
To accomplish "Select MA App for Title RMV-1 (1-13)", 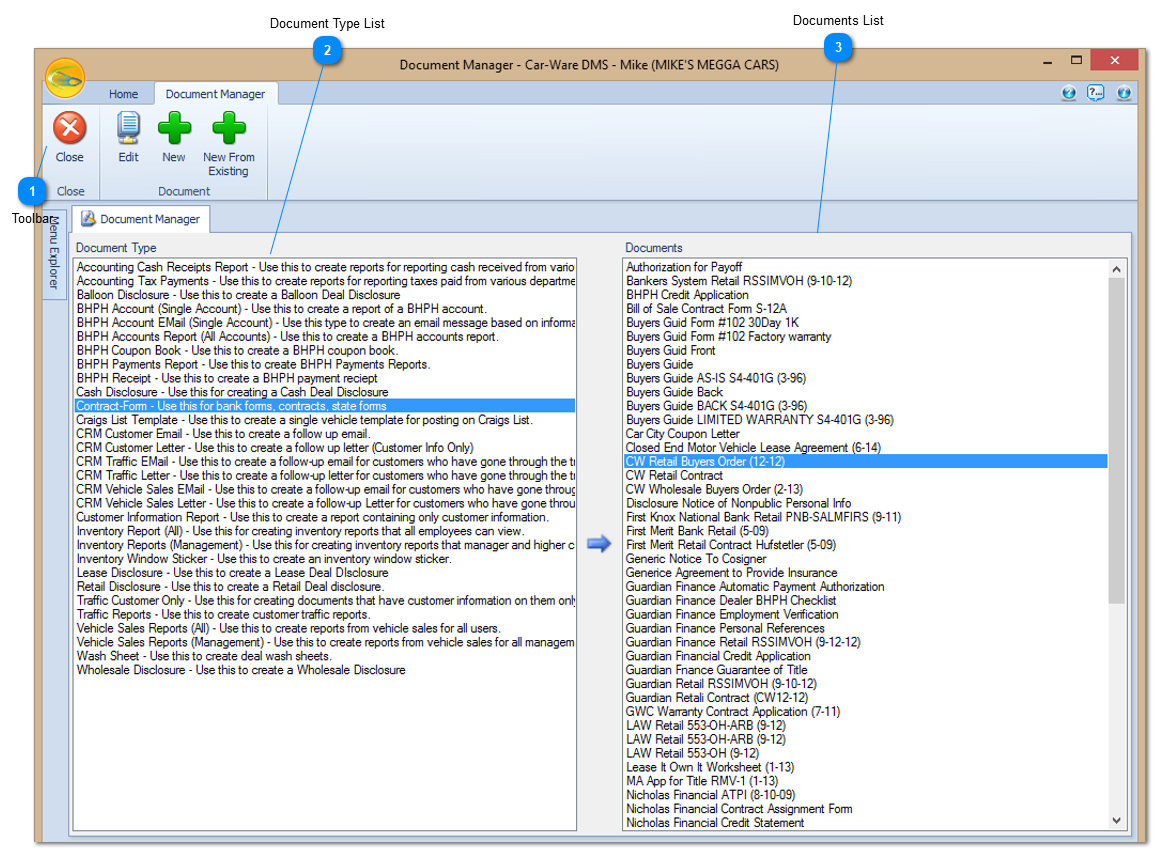I will pos(866,782).
